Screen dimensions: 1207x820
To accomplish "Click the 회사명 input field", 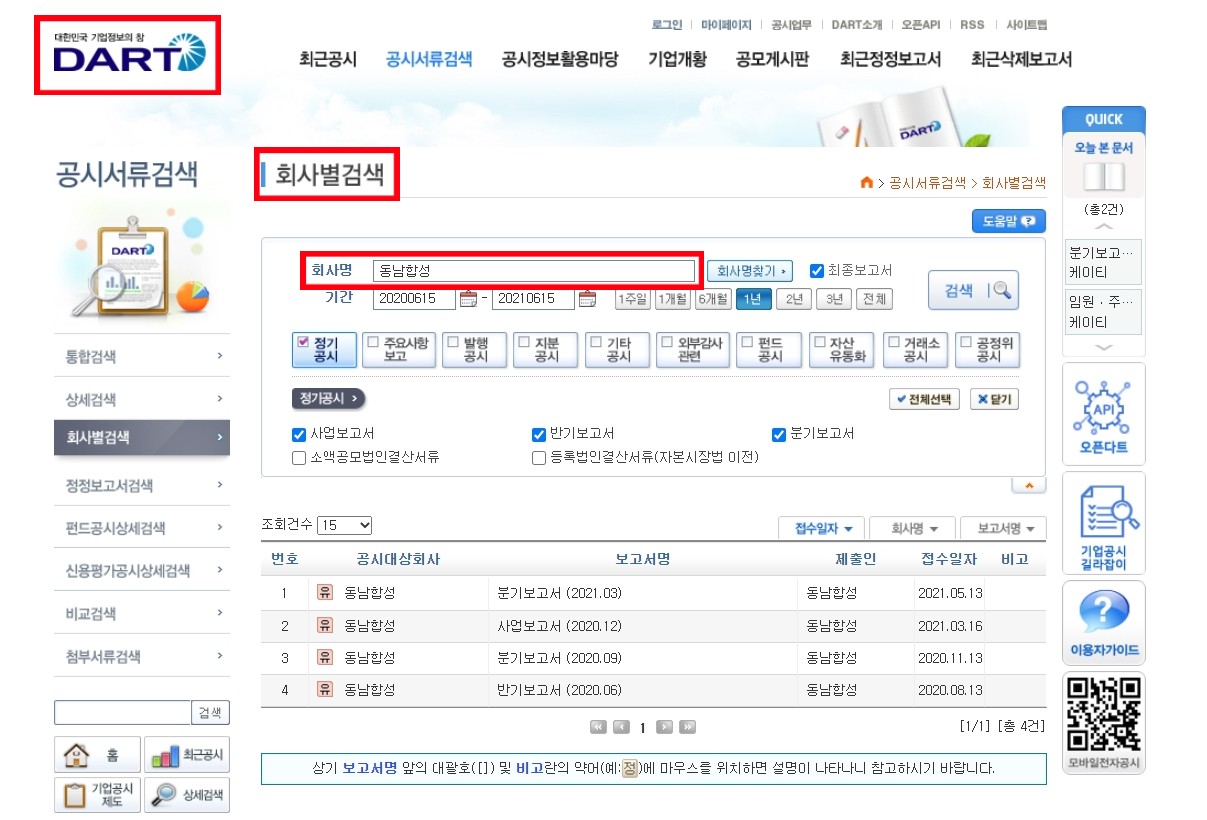I will click(534, 271).
